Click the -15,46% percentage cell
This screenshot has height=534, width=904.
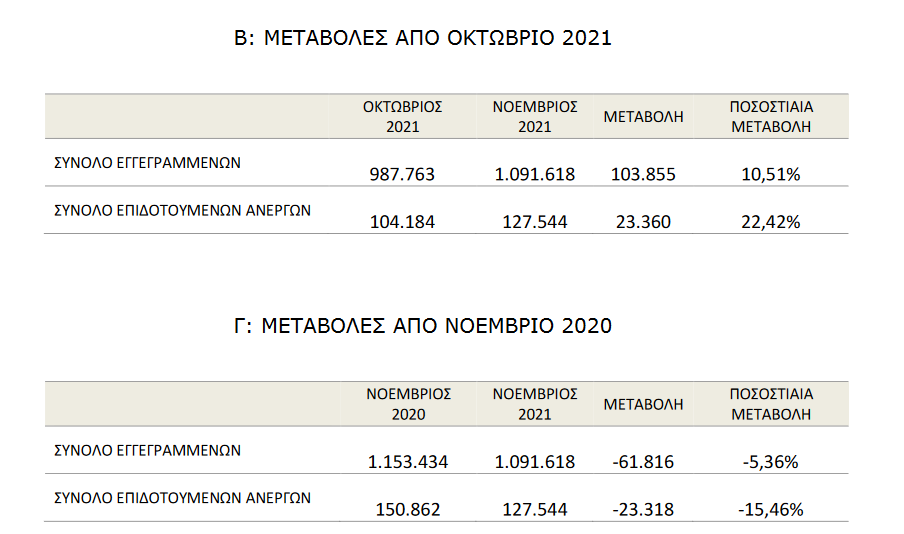tap(771, 510)
